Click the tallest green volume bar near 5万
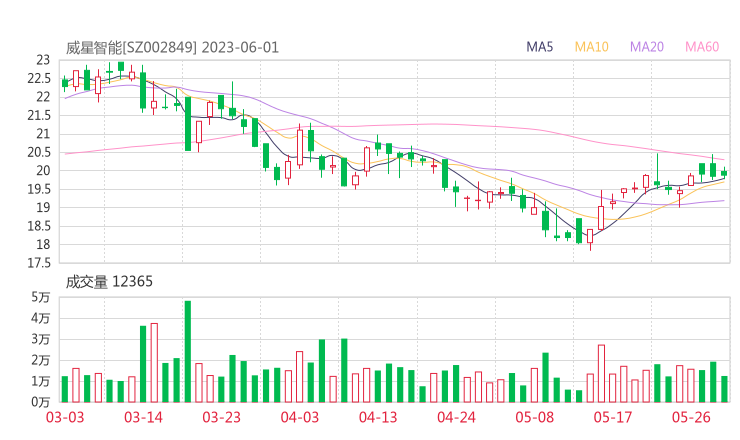740x440 pixels. 188,352
